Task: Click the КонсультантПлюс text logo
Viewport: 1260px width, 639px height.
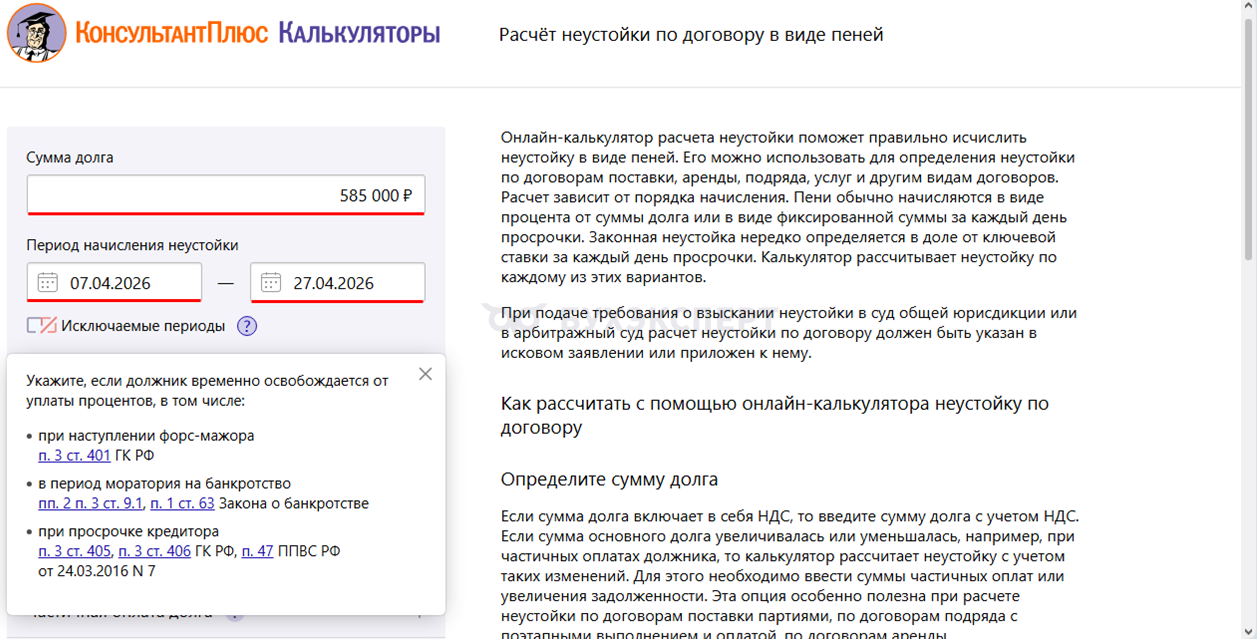Action: pyautogui.click(x=172, y=34)
